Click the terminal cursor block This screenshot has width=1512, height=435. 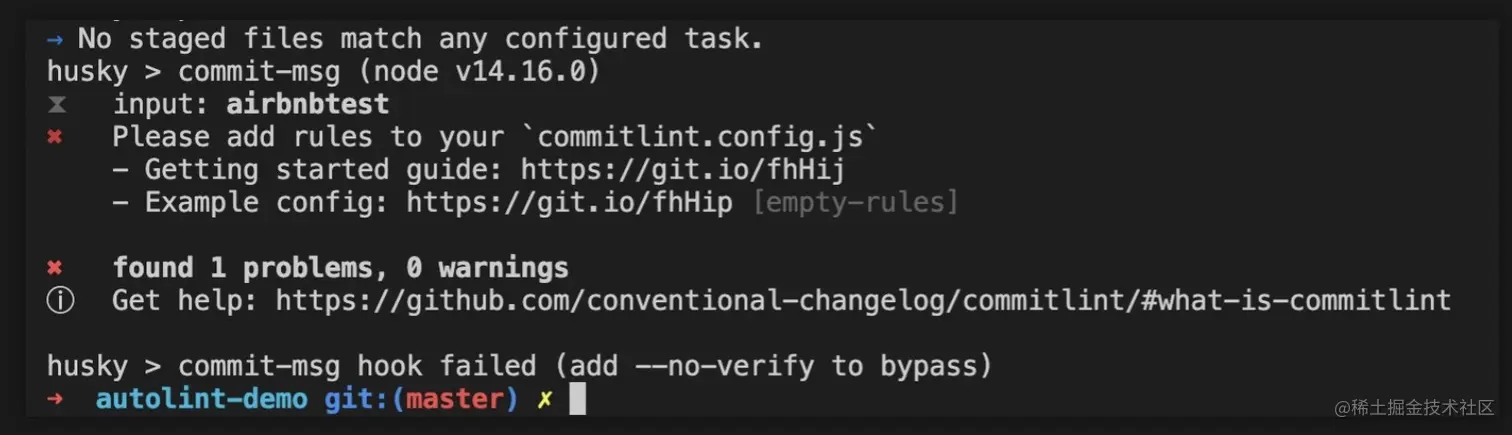click(577, 399)
